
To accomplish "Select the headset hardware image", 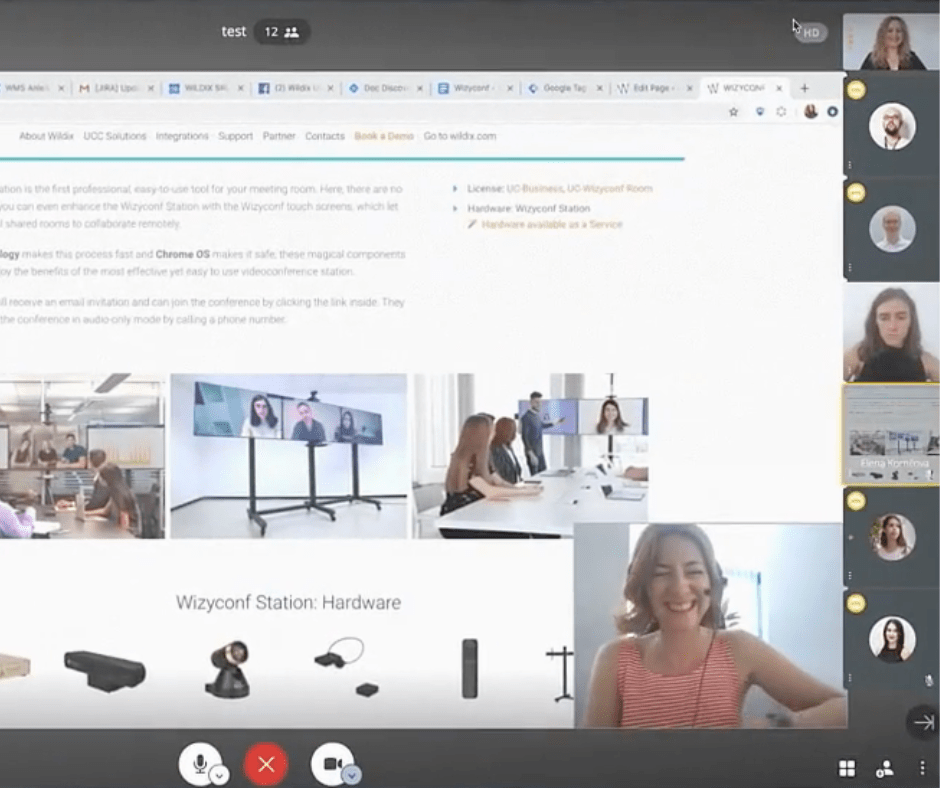I will 347,667.
